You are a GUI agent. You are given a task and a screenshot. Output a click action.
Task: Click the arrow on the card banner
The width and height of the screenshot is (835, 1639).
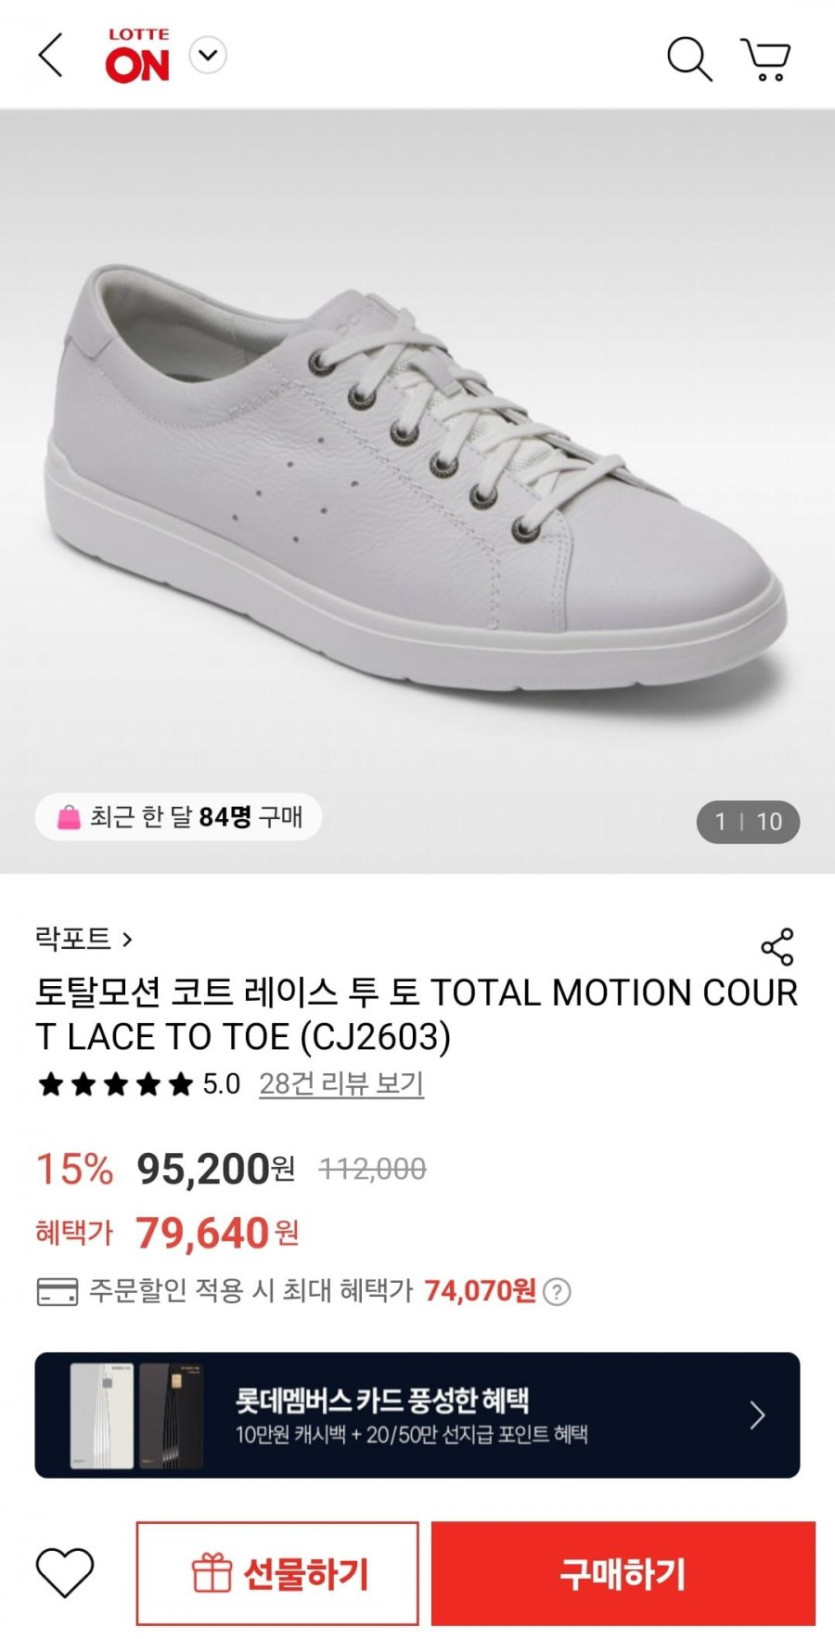[x=757, y=1415]
